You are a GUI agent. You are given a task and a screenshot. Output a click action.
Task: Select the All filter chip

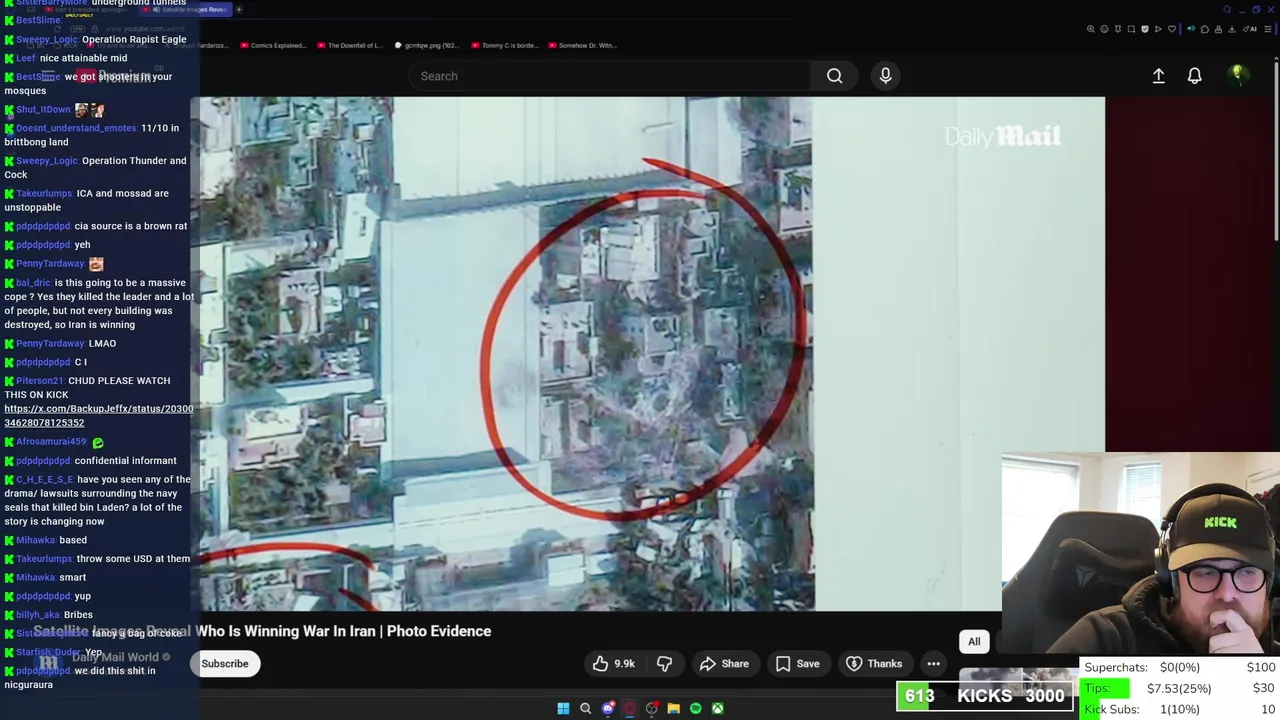(974, 642)
